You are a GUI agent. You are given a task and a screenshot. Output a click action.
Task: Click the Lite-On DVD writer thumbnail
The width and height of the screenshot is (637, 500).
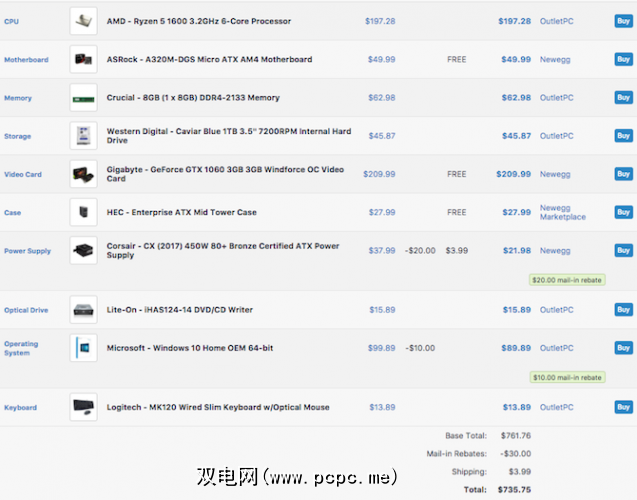[84, 310]
